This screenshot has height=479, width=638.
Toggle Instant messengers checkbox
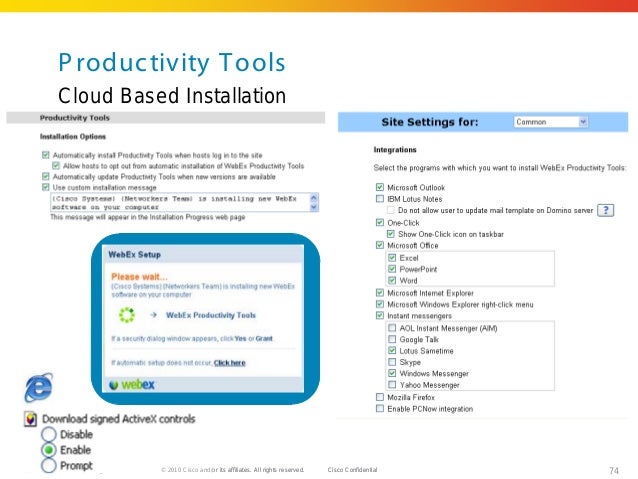[380, 315]
